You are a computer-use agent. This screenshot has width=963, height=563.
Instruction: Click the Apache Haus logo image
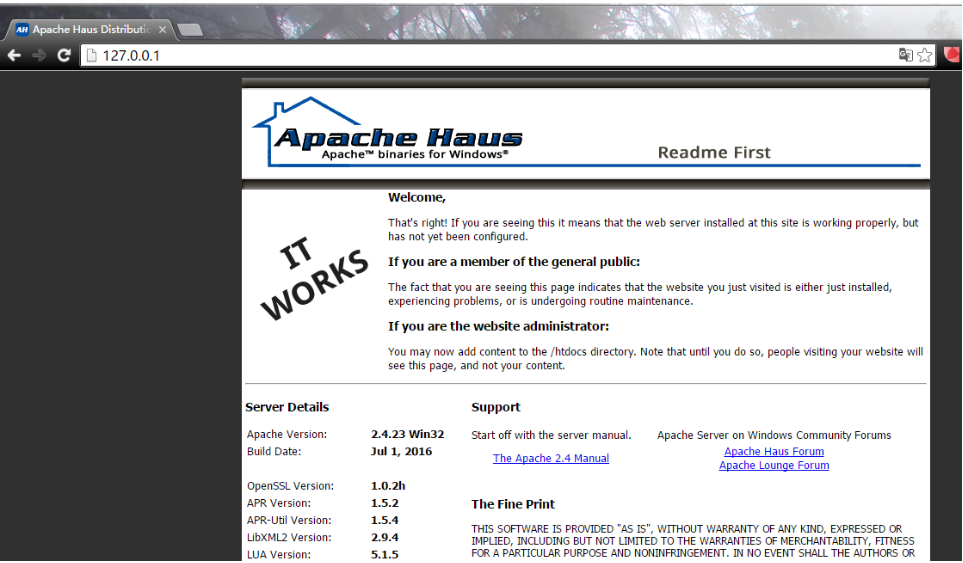(x=387, y=132)
